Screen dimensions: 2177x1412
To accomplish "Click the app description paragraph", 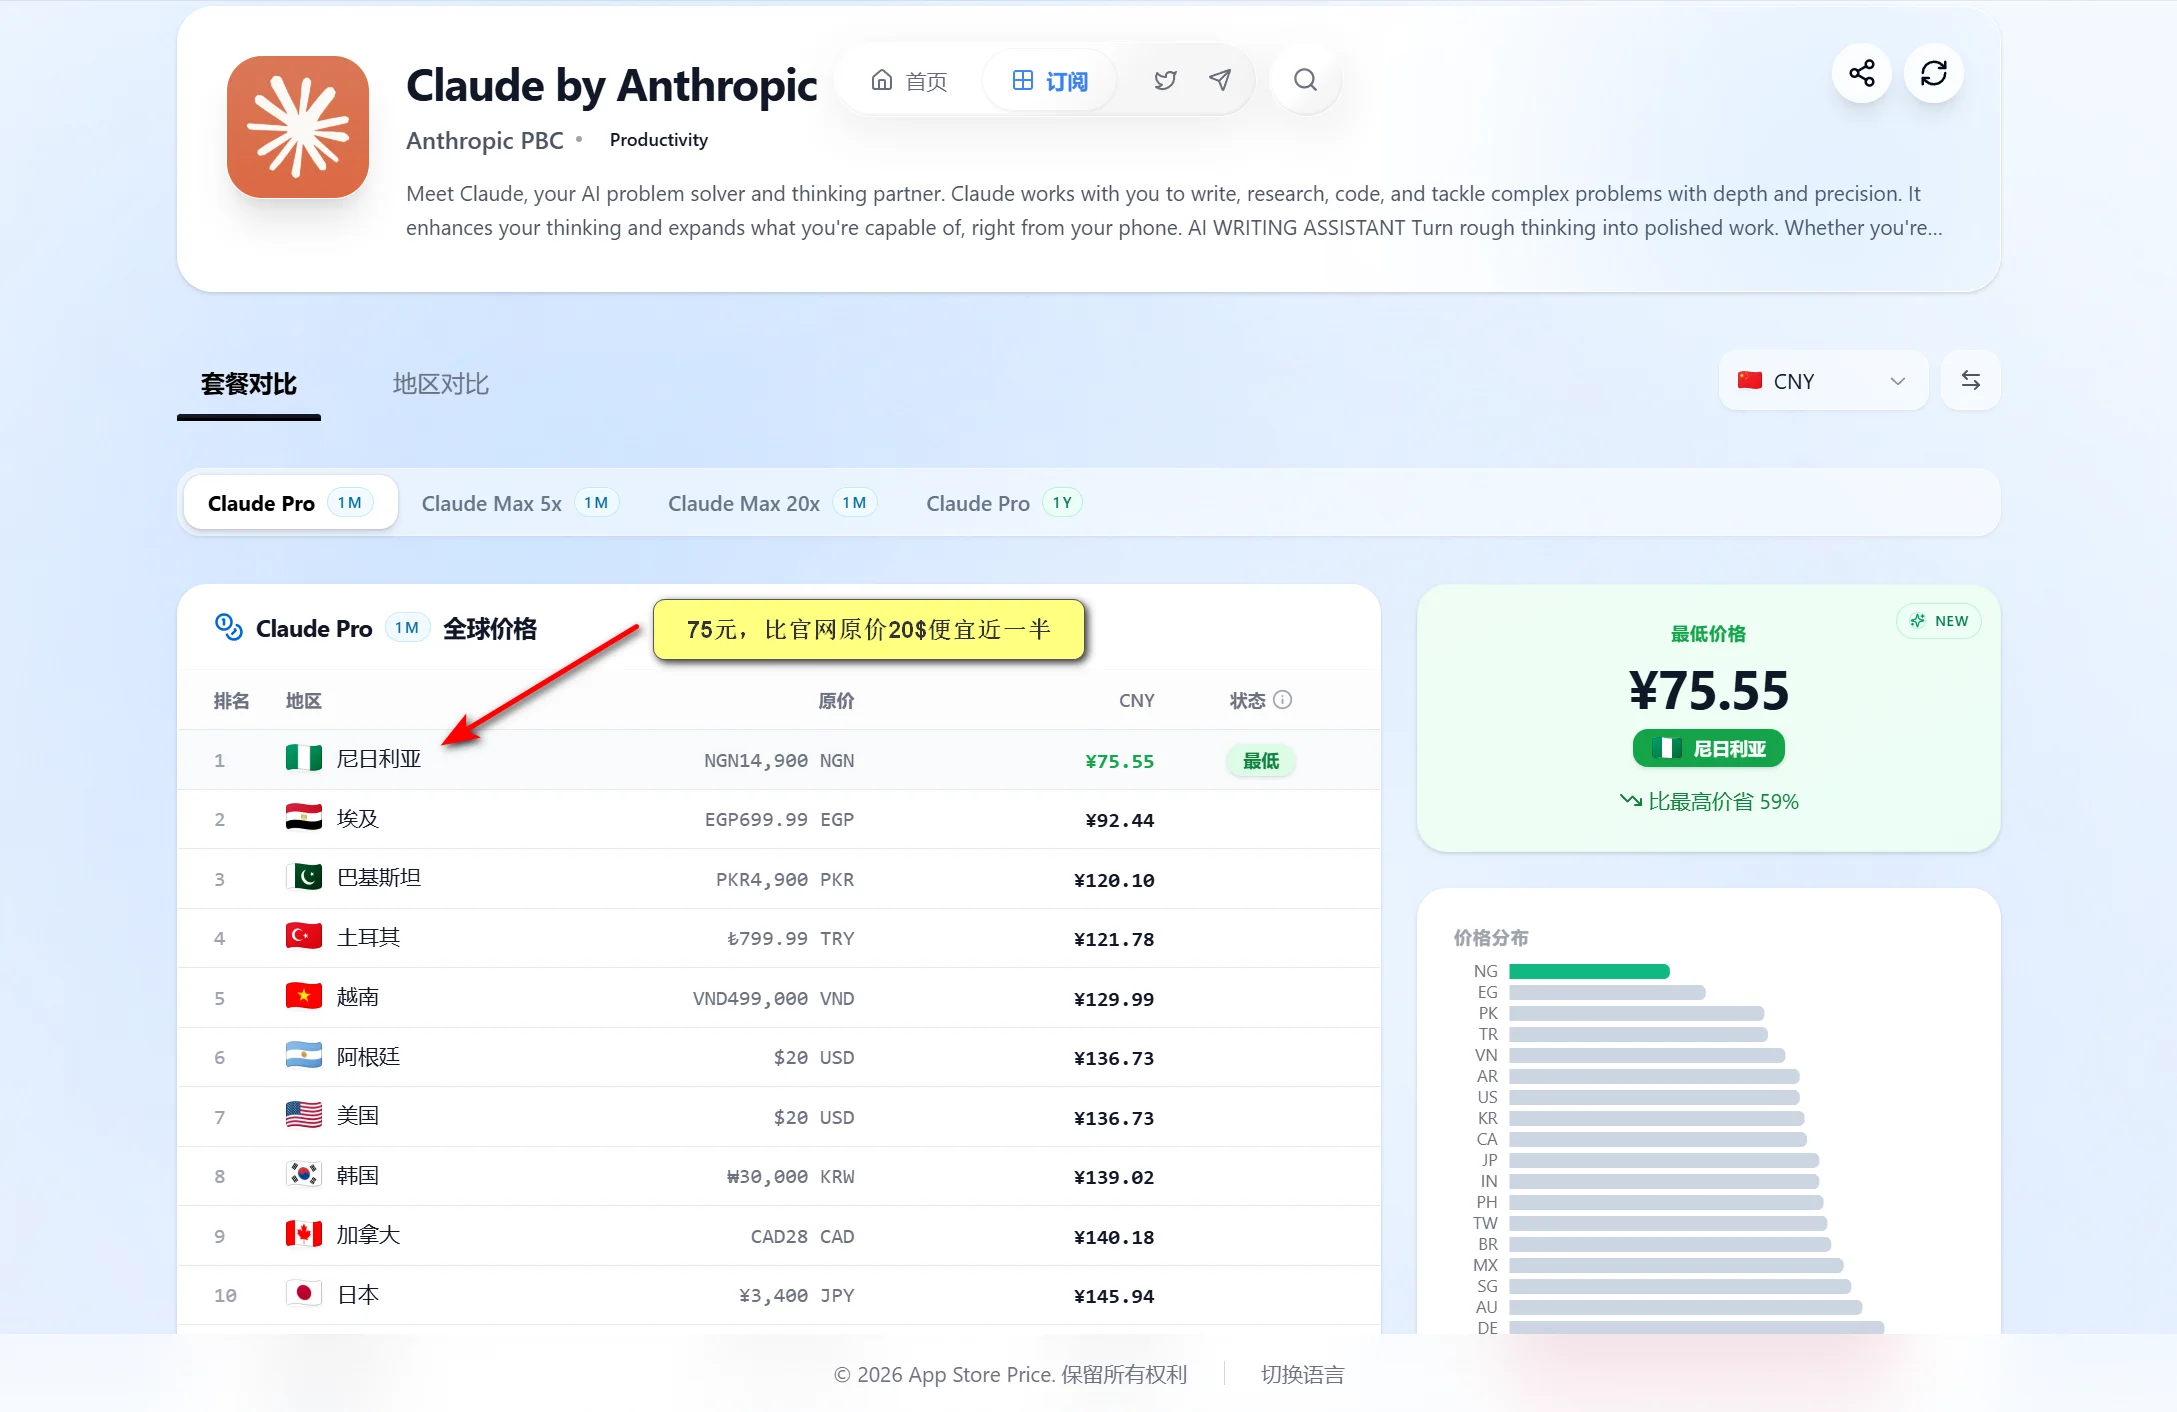I will pyautogui.click(x=1174, y=211).
